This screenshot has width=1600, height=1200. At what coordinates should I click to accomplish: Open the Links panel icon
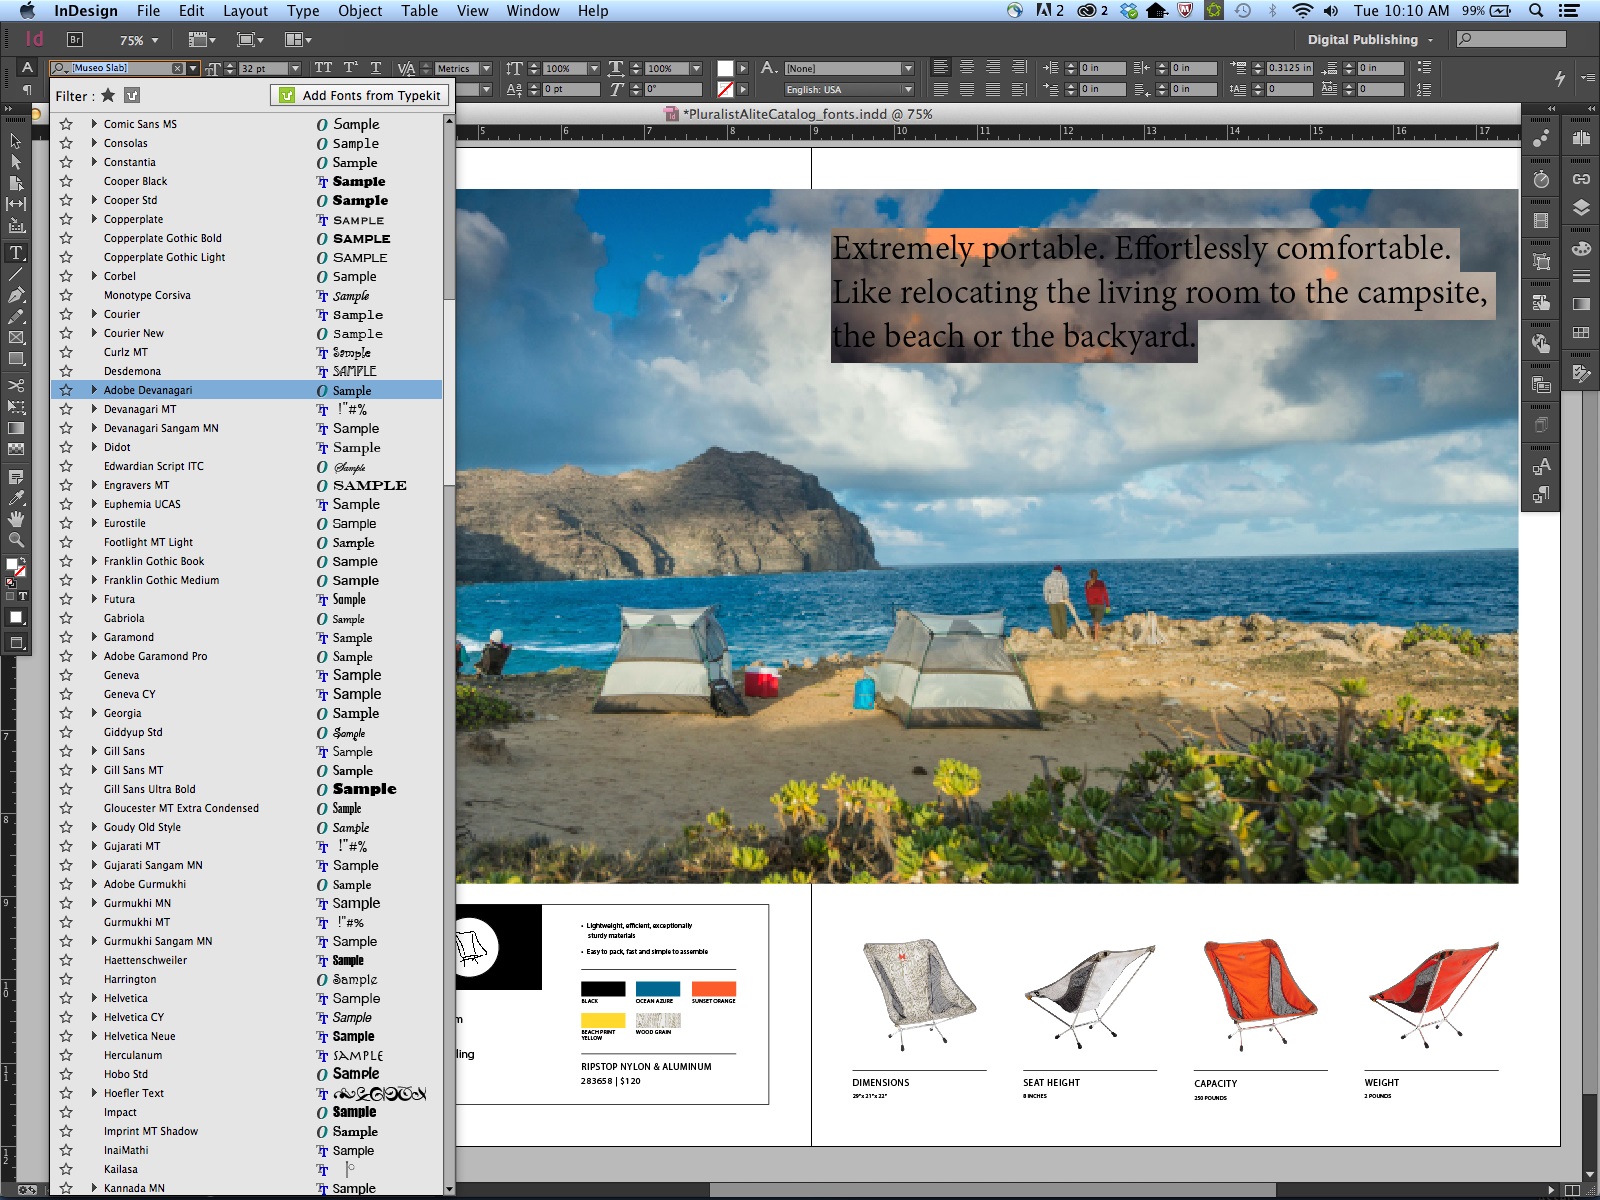[1581, 179]
